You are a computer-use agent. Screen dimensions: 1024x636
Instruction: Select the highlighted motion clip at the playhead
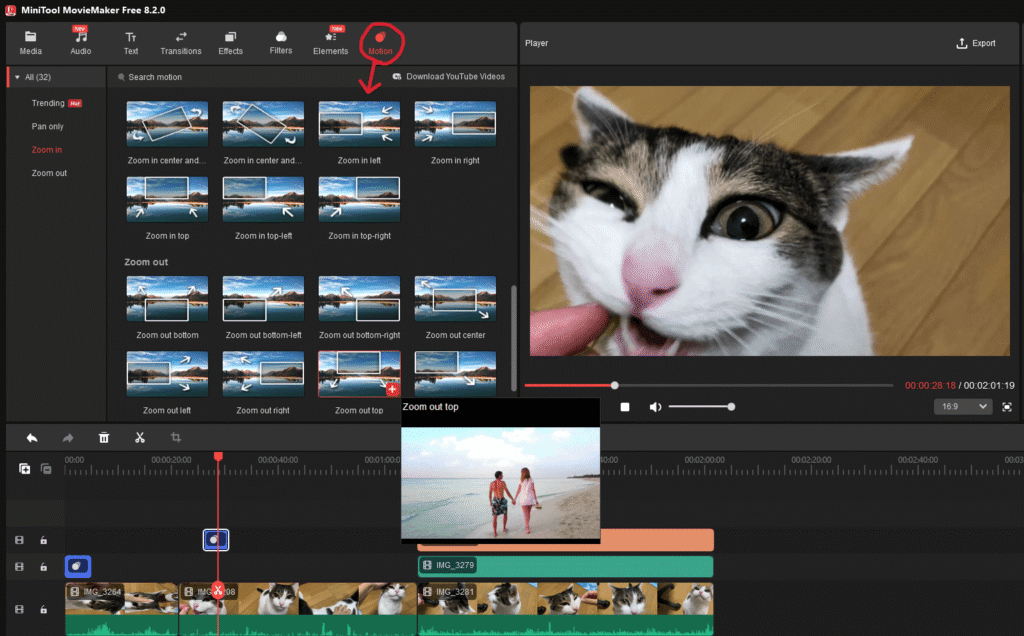click(216, 539)
